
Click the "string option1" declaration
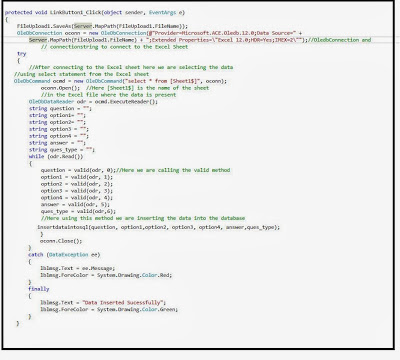pos(57,115)
